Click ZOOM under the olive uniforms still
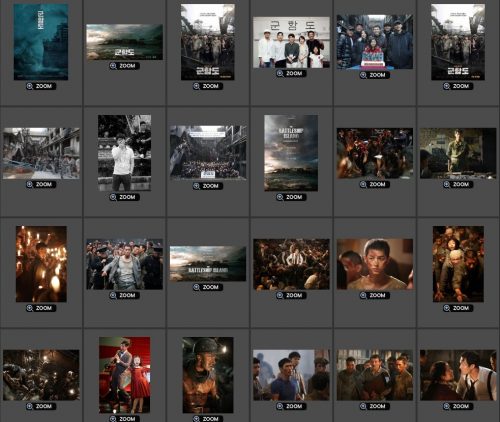The width and height of the screenshot is (500, 422). (375, 406)
